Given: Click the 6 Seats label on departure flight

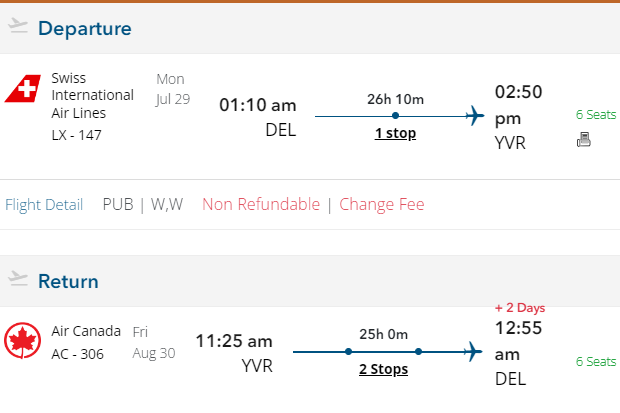Looking at the screenshot, I should [x=596, y=114].
